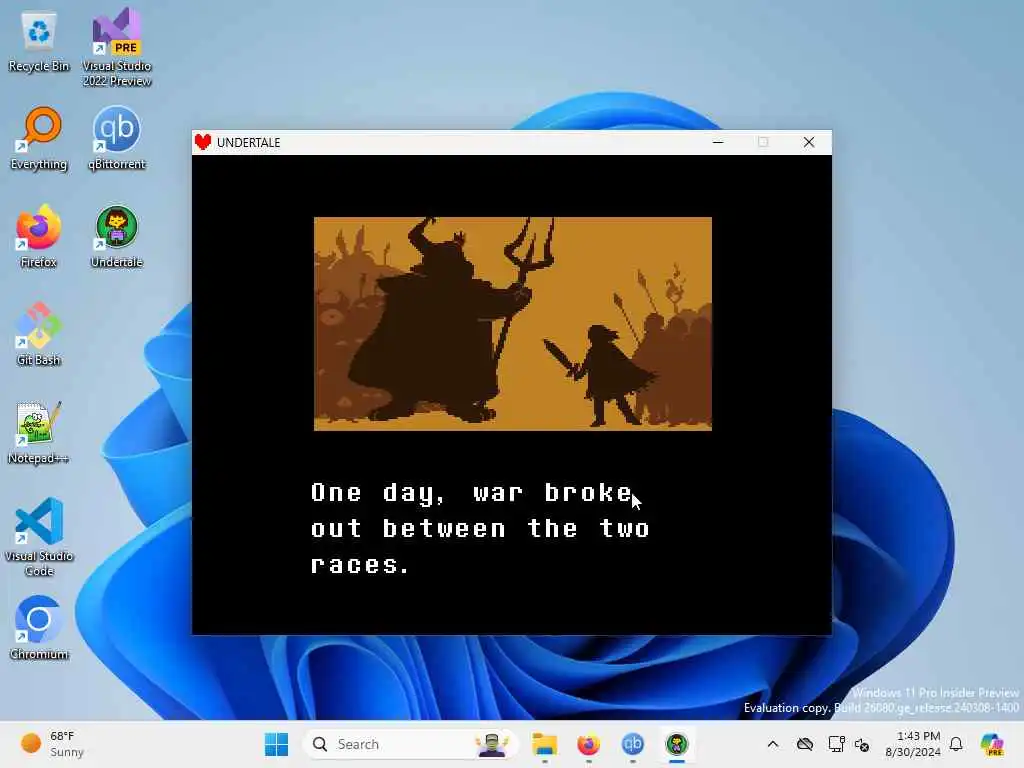Click the cloud sync tray icon
Screen dimensions: 1024x768
pos(805,744)
